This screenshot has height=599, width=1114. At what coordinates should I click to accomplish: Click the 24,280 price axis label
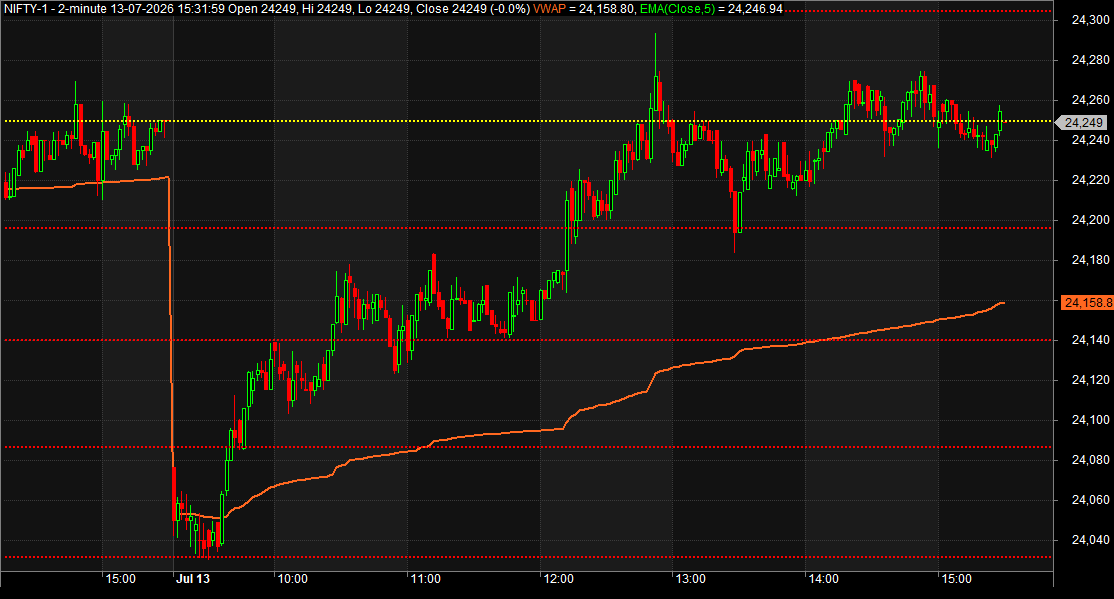pos(1090,60)
